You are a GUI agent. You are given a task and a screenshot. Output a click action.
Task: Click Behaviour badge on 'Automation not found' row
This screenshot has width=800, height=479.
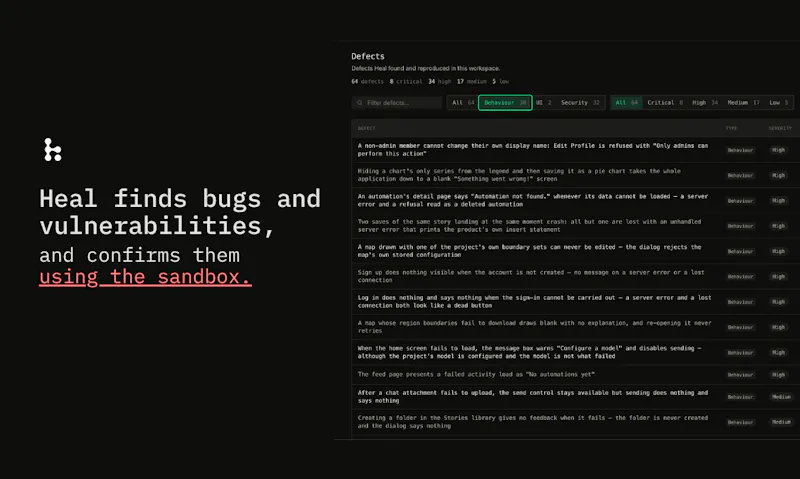740,200
